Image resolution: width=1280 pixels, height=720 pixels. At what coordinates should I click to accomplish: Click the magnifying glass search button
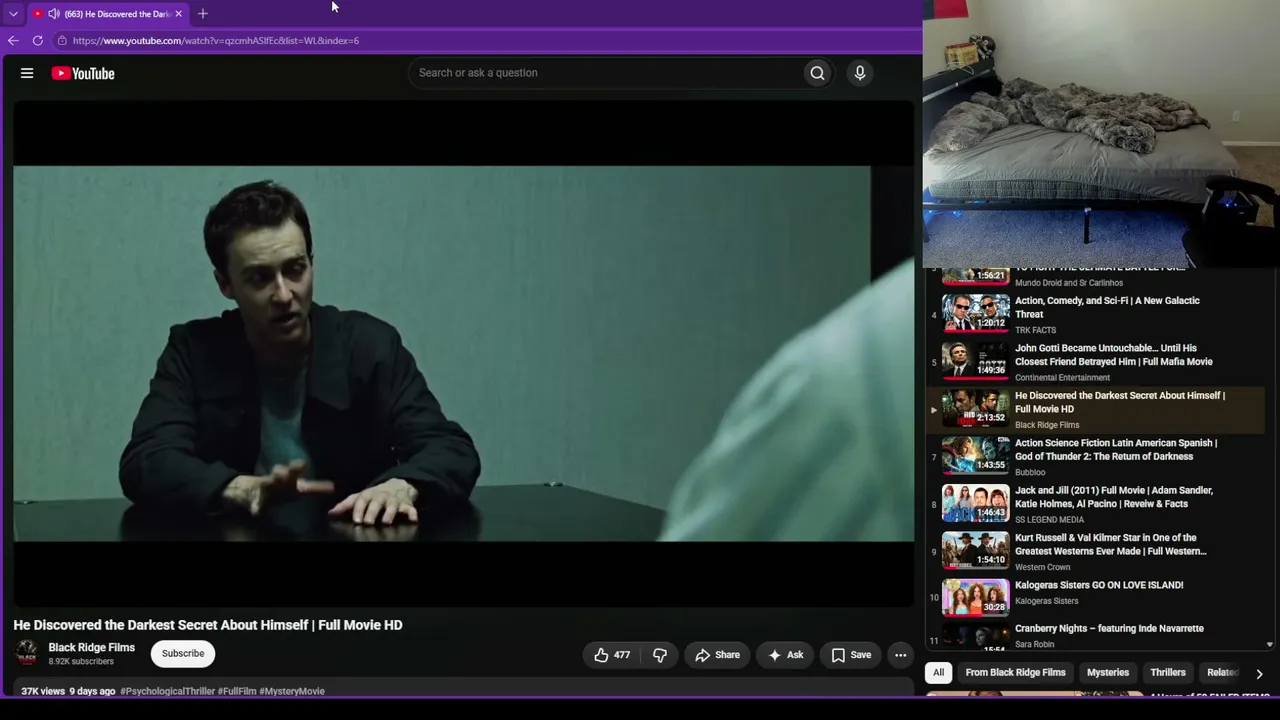[x=817, y=73]
